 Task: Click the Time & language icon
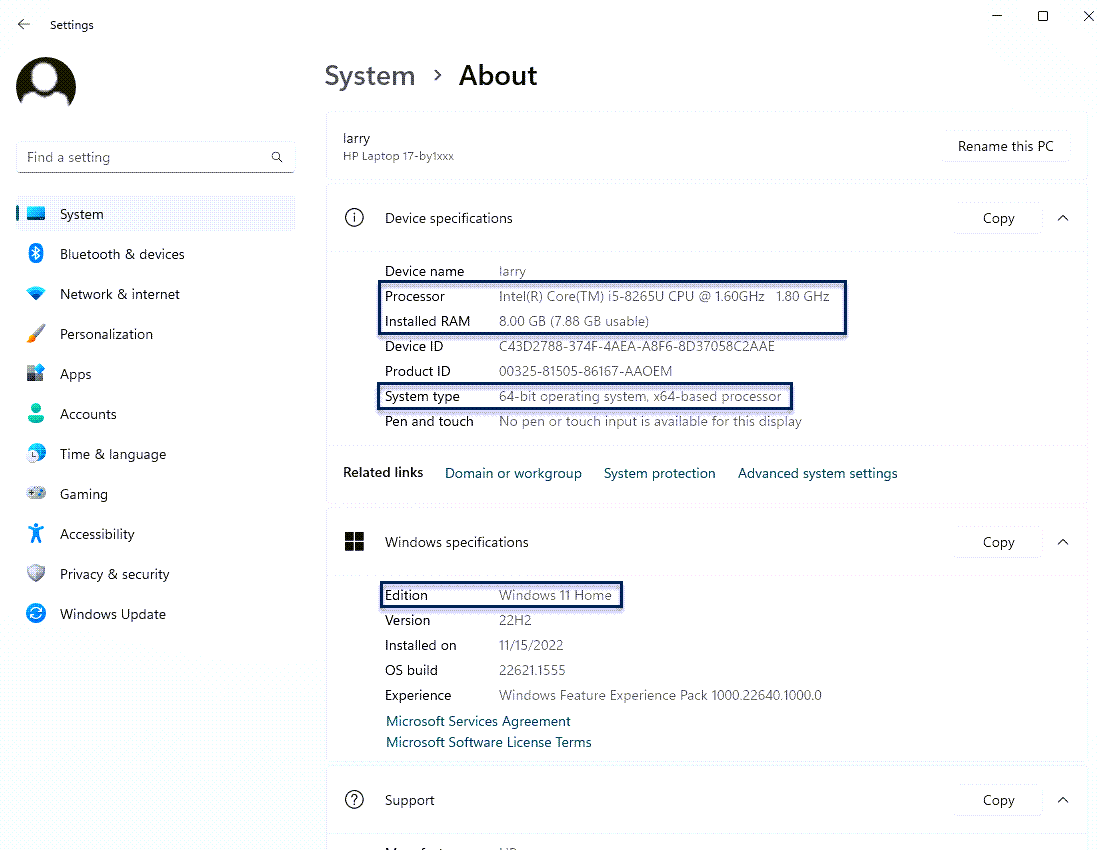coord(36,454)
